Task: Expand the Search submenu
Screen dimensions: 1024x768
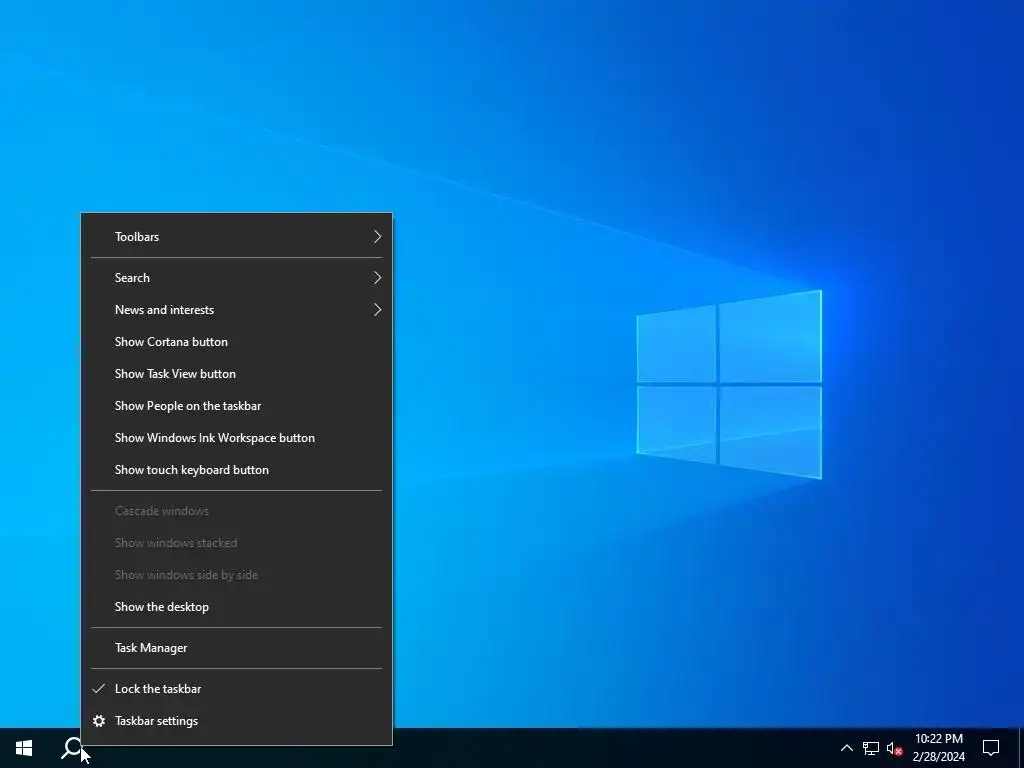Action: (236, 278)
